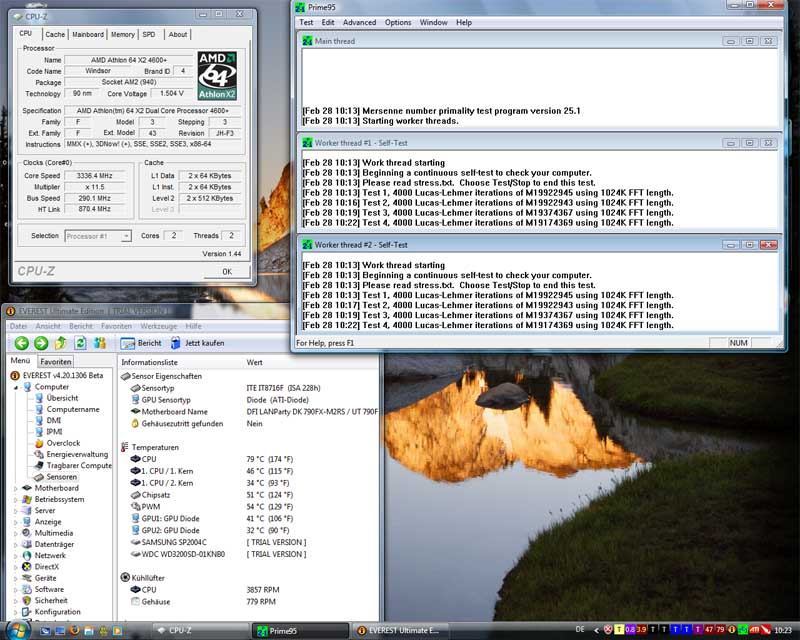Click the AMD Athlon 64 X2 logo in CPU-Z
The width and height of the screenshot is (800, 640).
point(217,76)
